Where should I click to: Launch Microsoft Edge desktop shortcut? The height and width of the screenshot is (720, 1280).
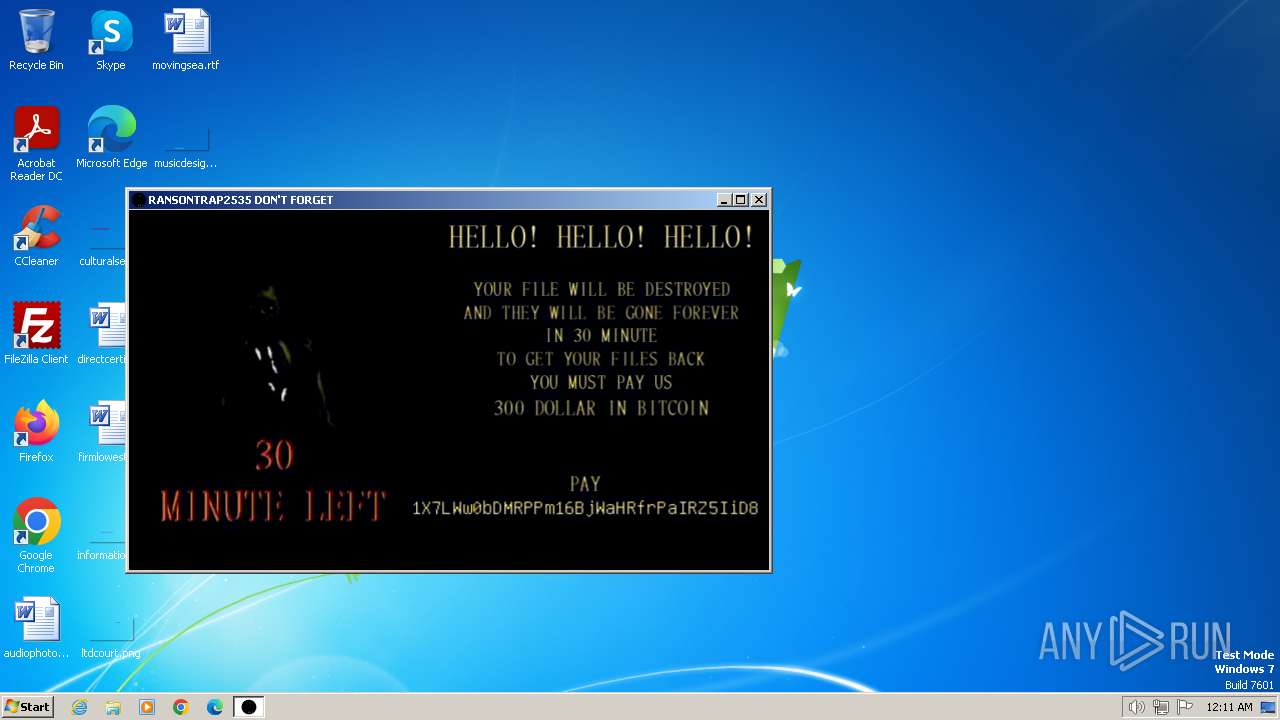pos(111,138)
